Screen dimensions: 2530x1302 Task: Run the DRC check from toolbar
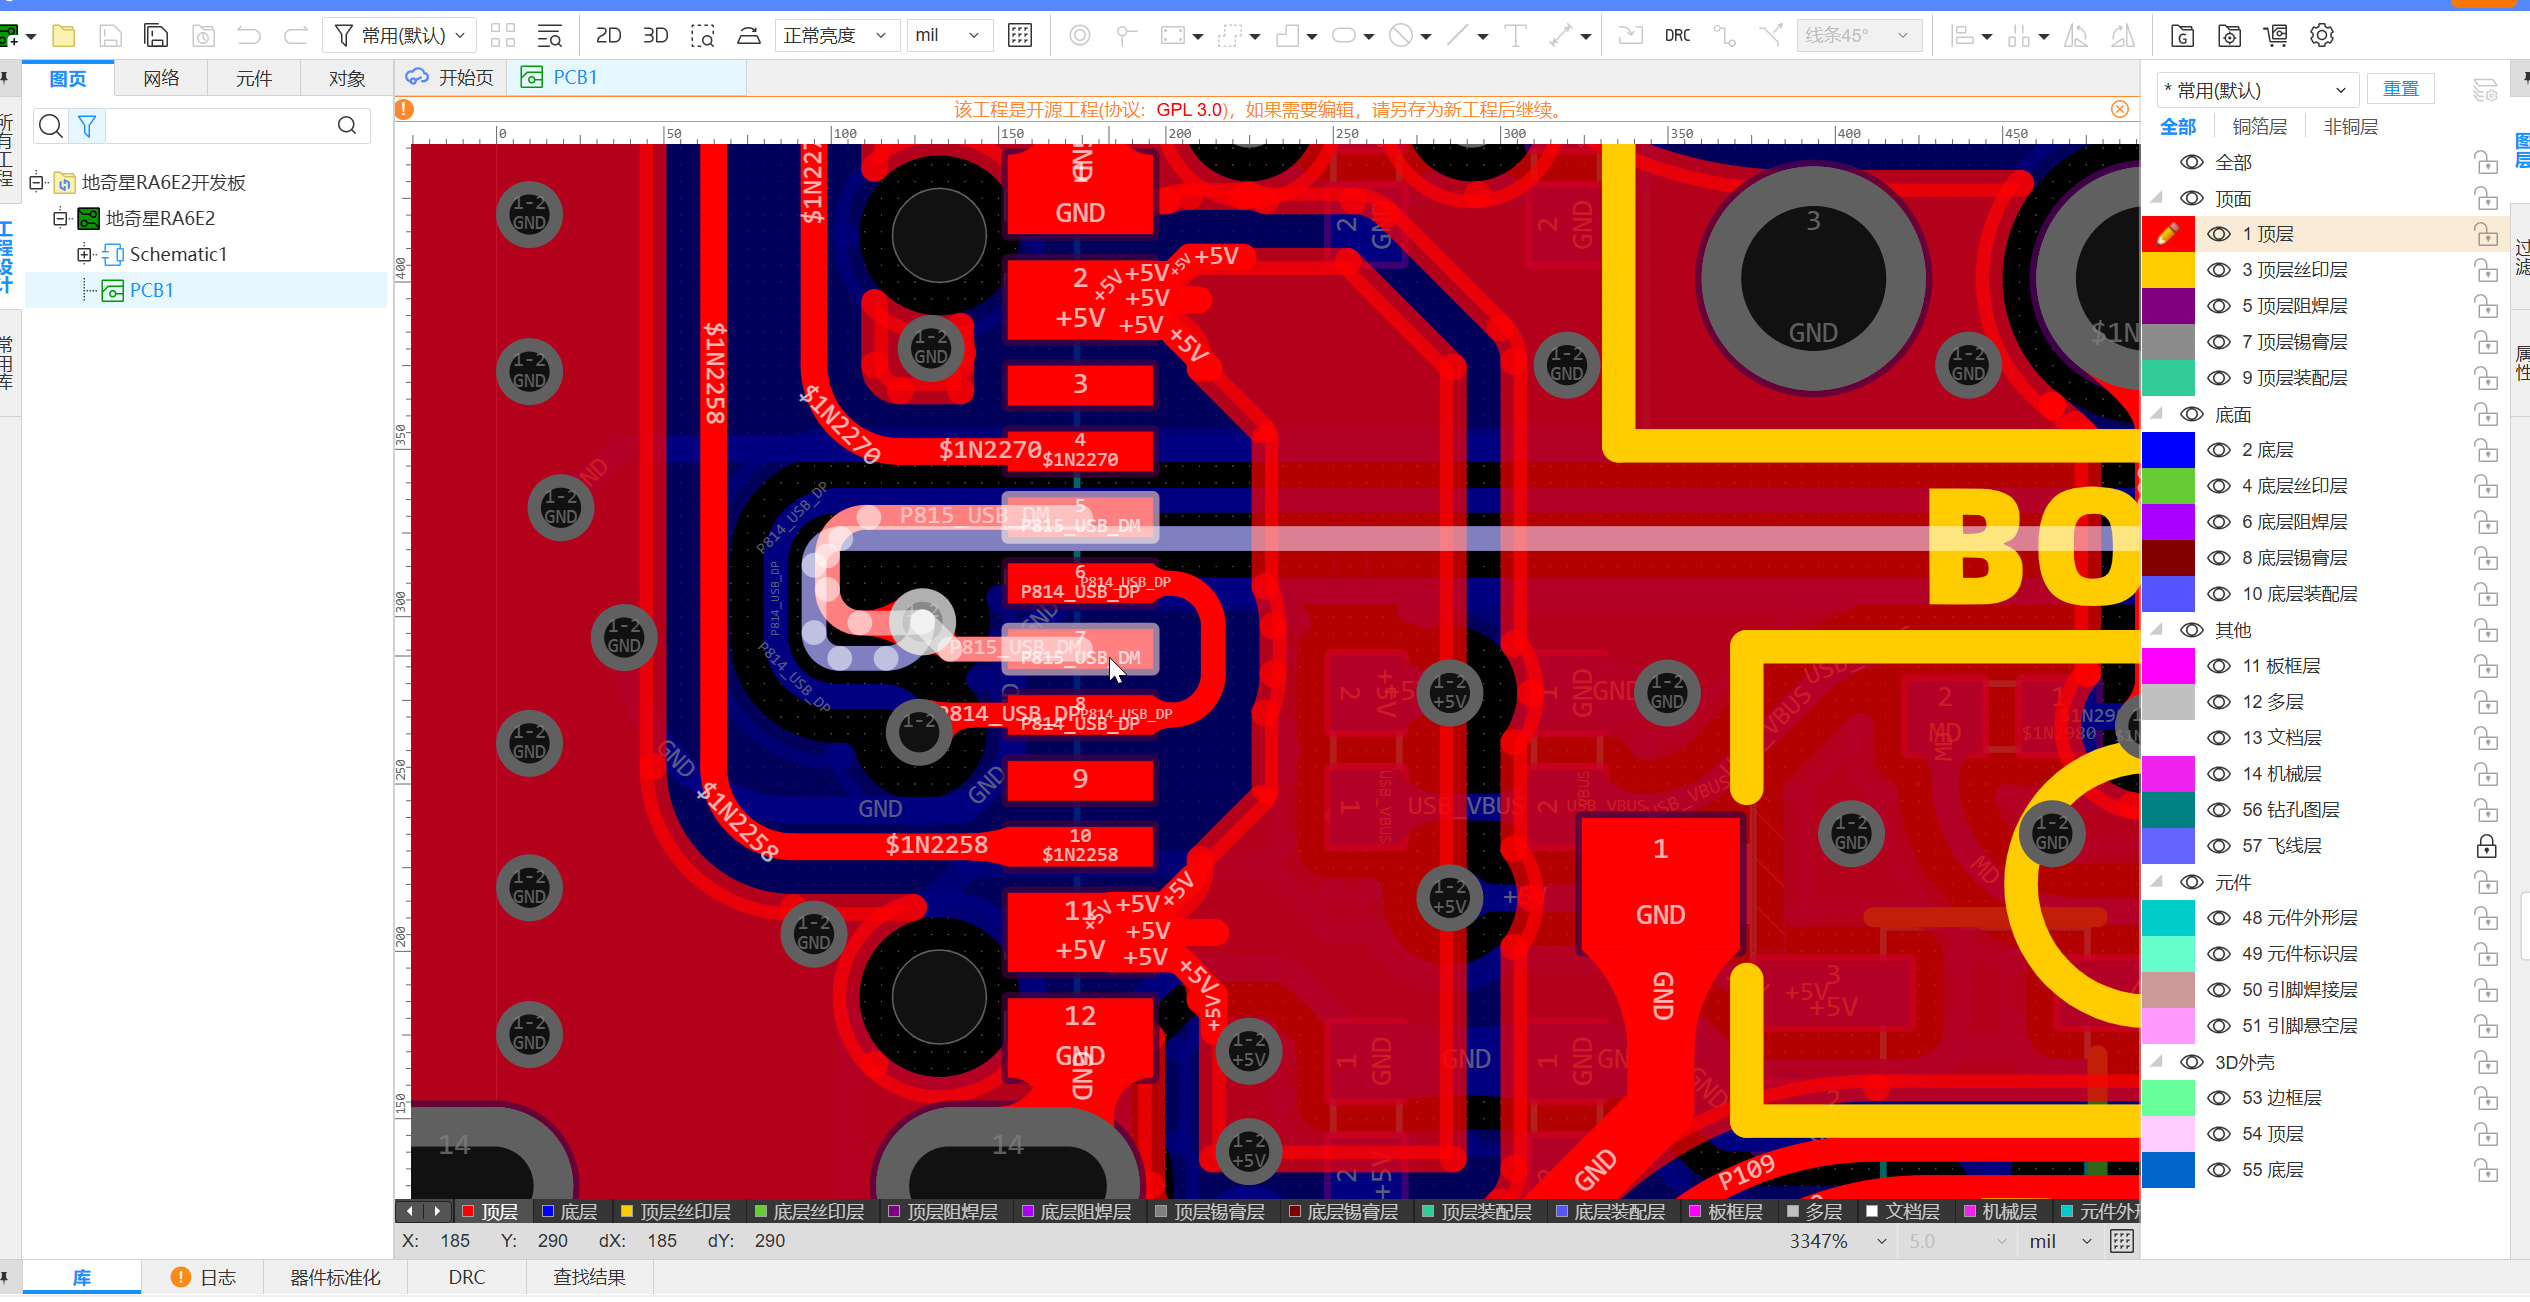(x=1677, y=36)
